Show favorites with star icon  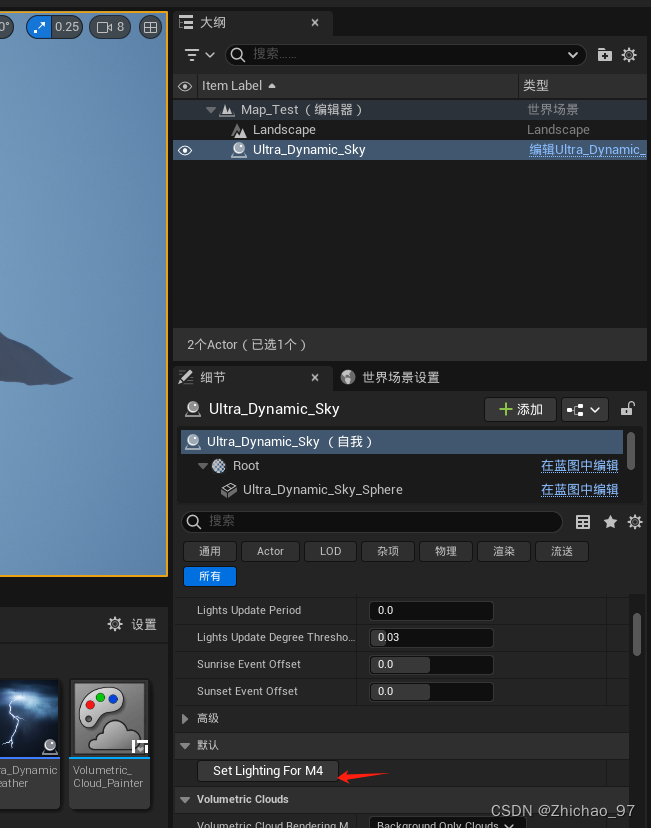point(610,522)
